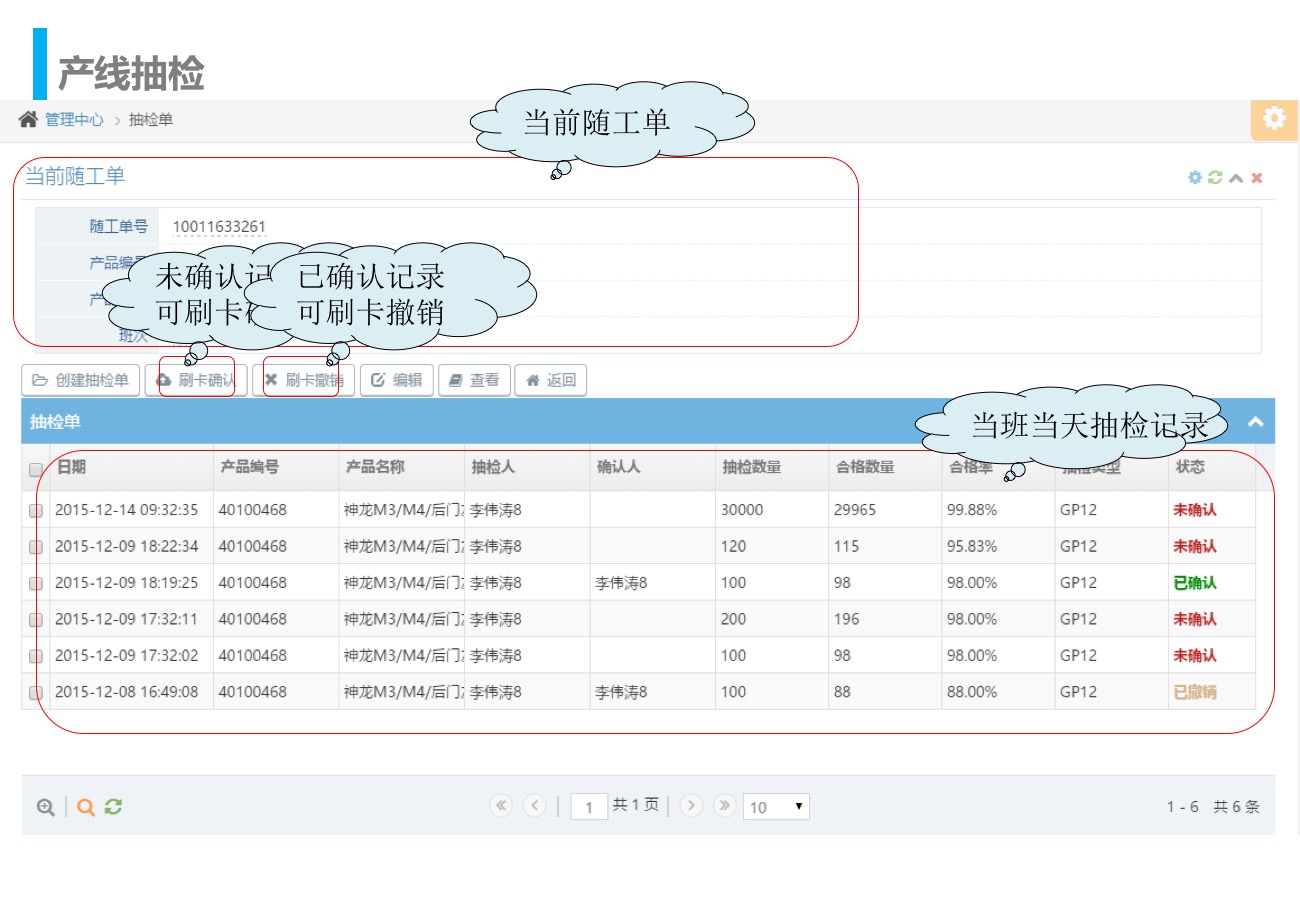1300x900 pixels.
Task: Open the rows-per-page dropdown showing 10
Action: coord(776,807)
